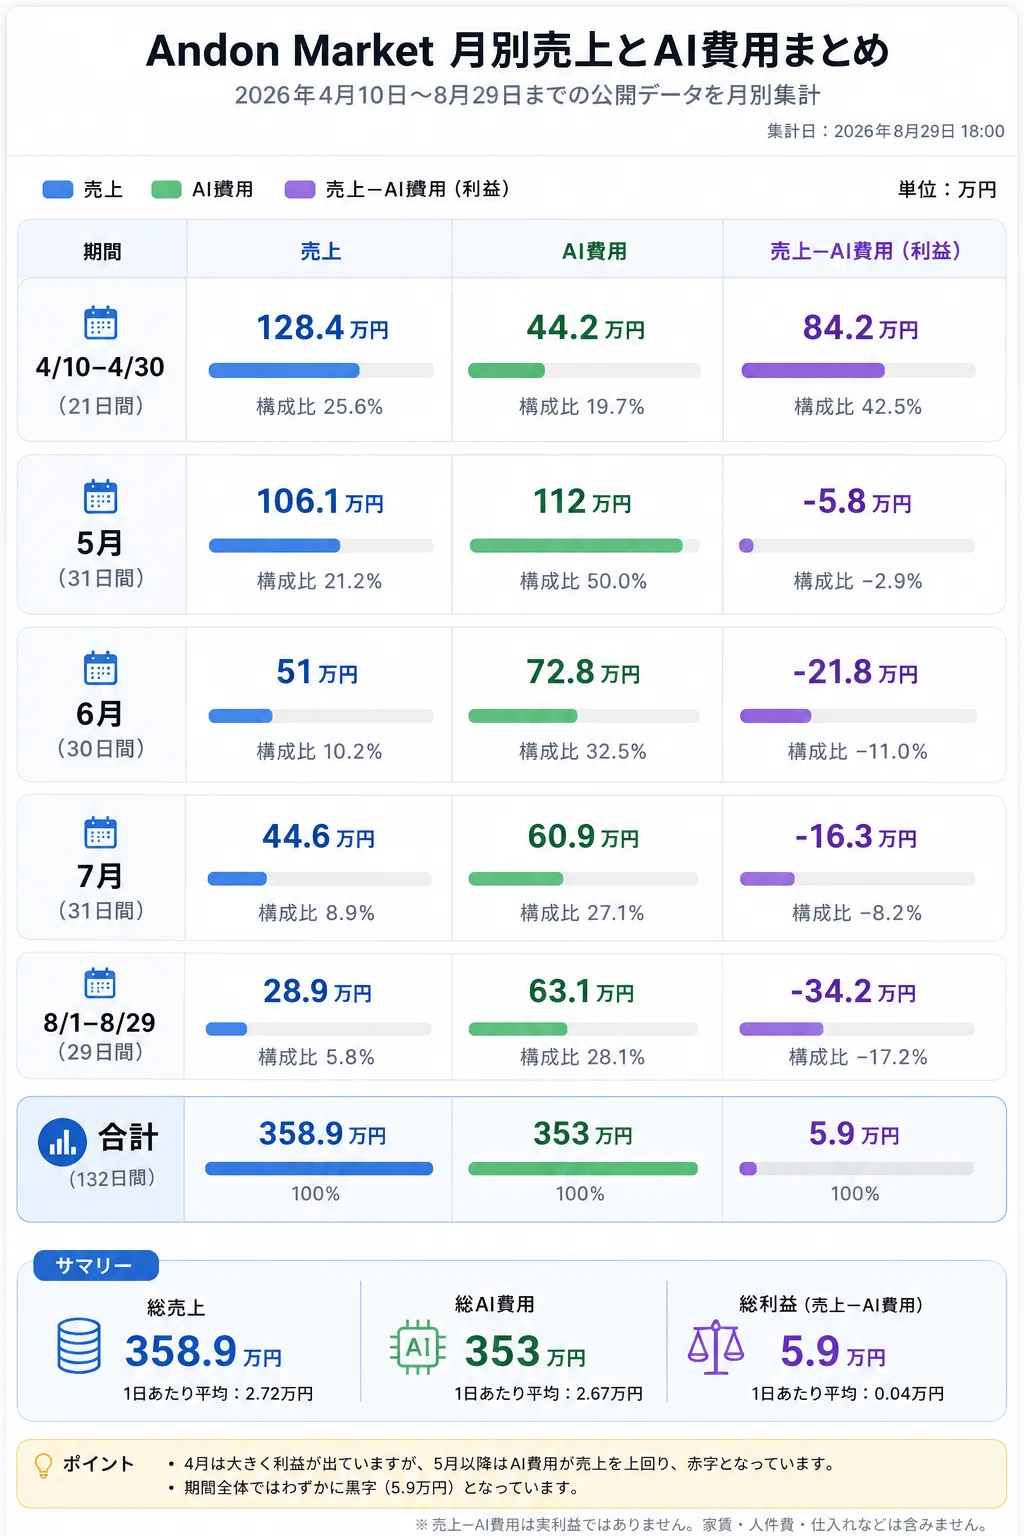Click the 112 万円 May AI cost
The width and height of the screenshot is (1024, 1536).
click(x=582, y=501)
